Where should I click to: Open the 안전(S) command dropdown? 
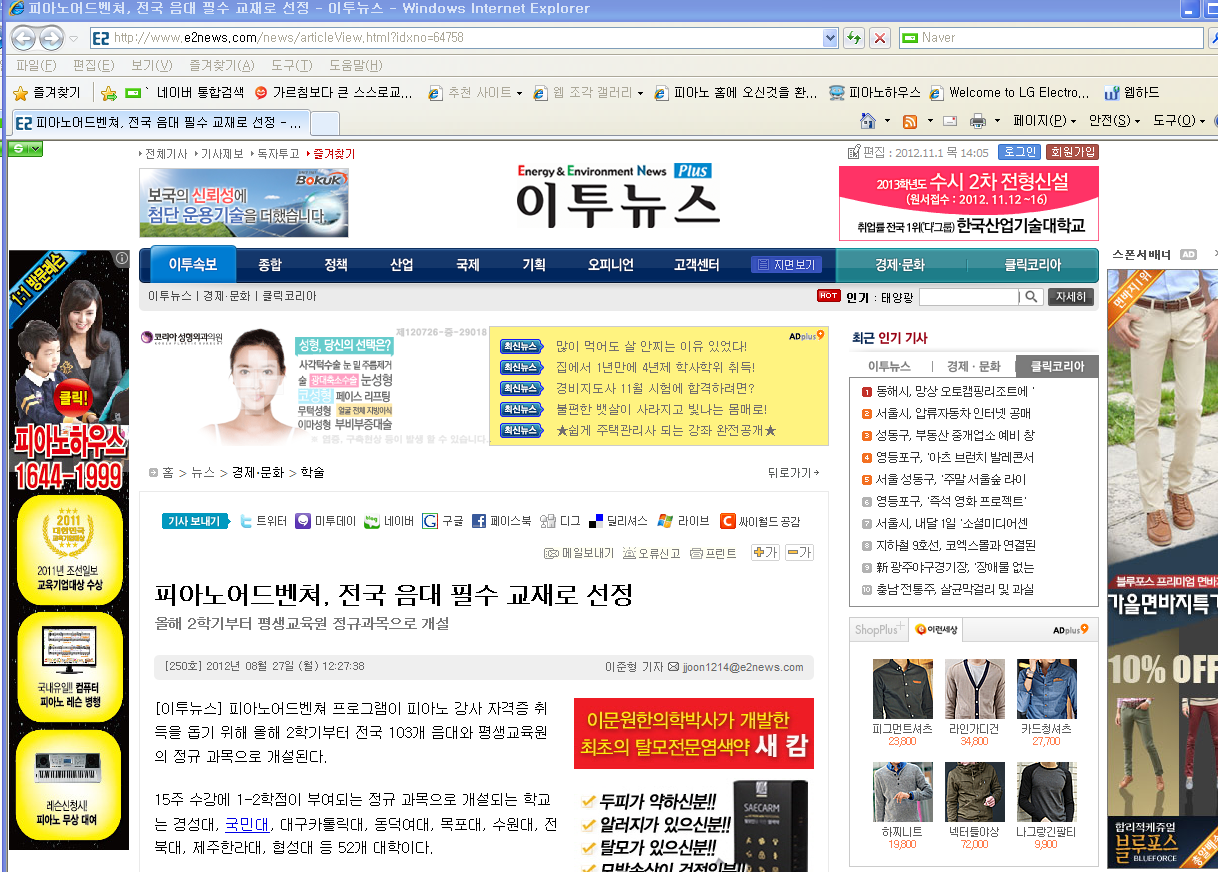1115,121
